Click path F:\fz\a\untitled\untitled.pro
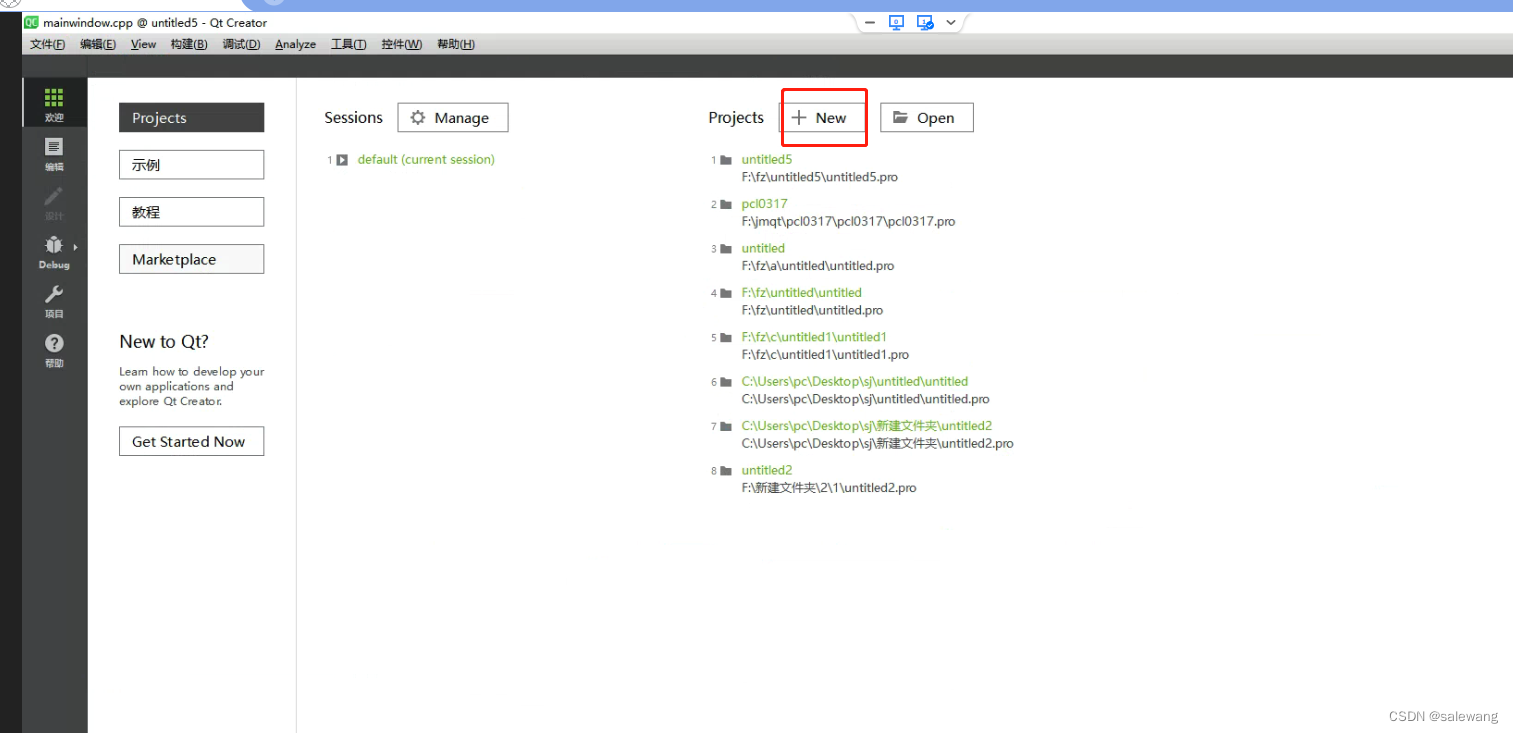1513x733 pixels. pos(818,266)
